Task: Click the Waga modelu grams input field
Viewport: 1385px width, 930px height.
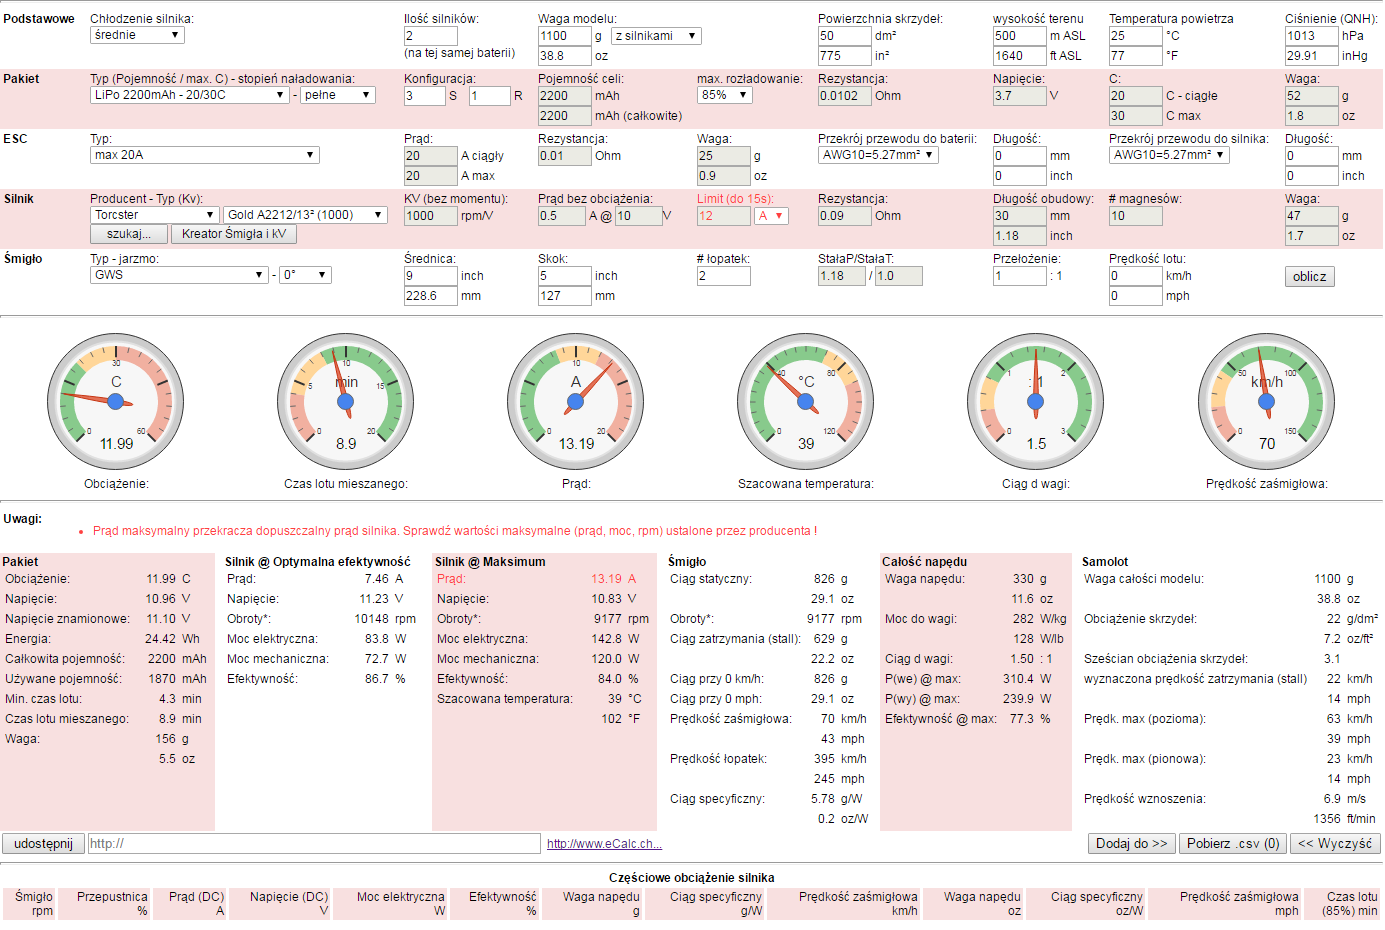Action: [x=564, y=36]
